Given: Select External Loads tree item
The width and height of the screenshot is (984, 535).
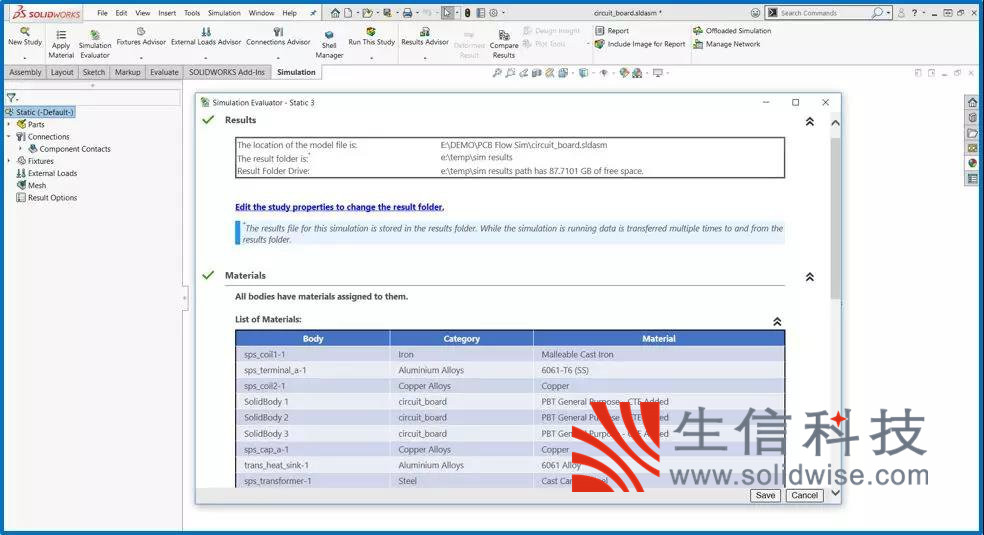Looking at the screenshot, I should tap(46, 173).
